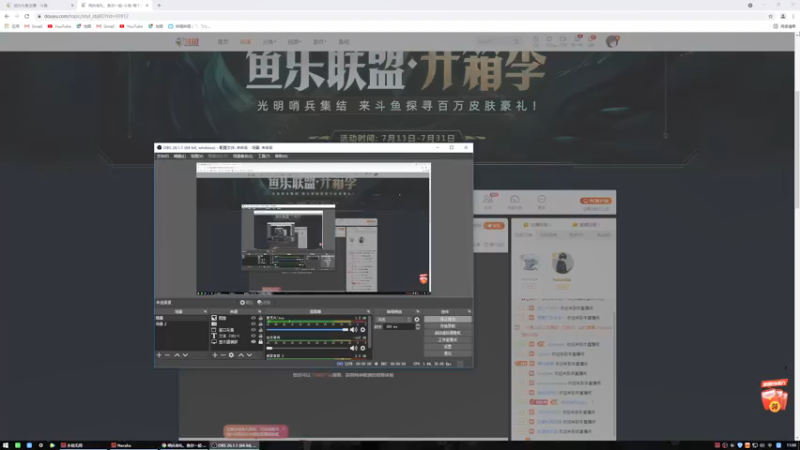Open first menu in OBS menu bar

click(x=163, y=156)
